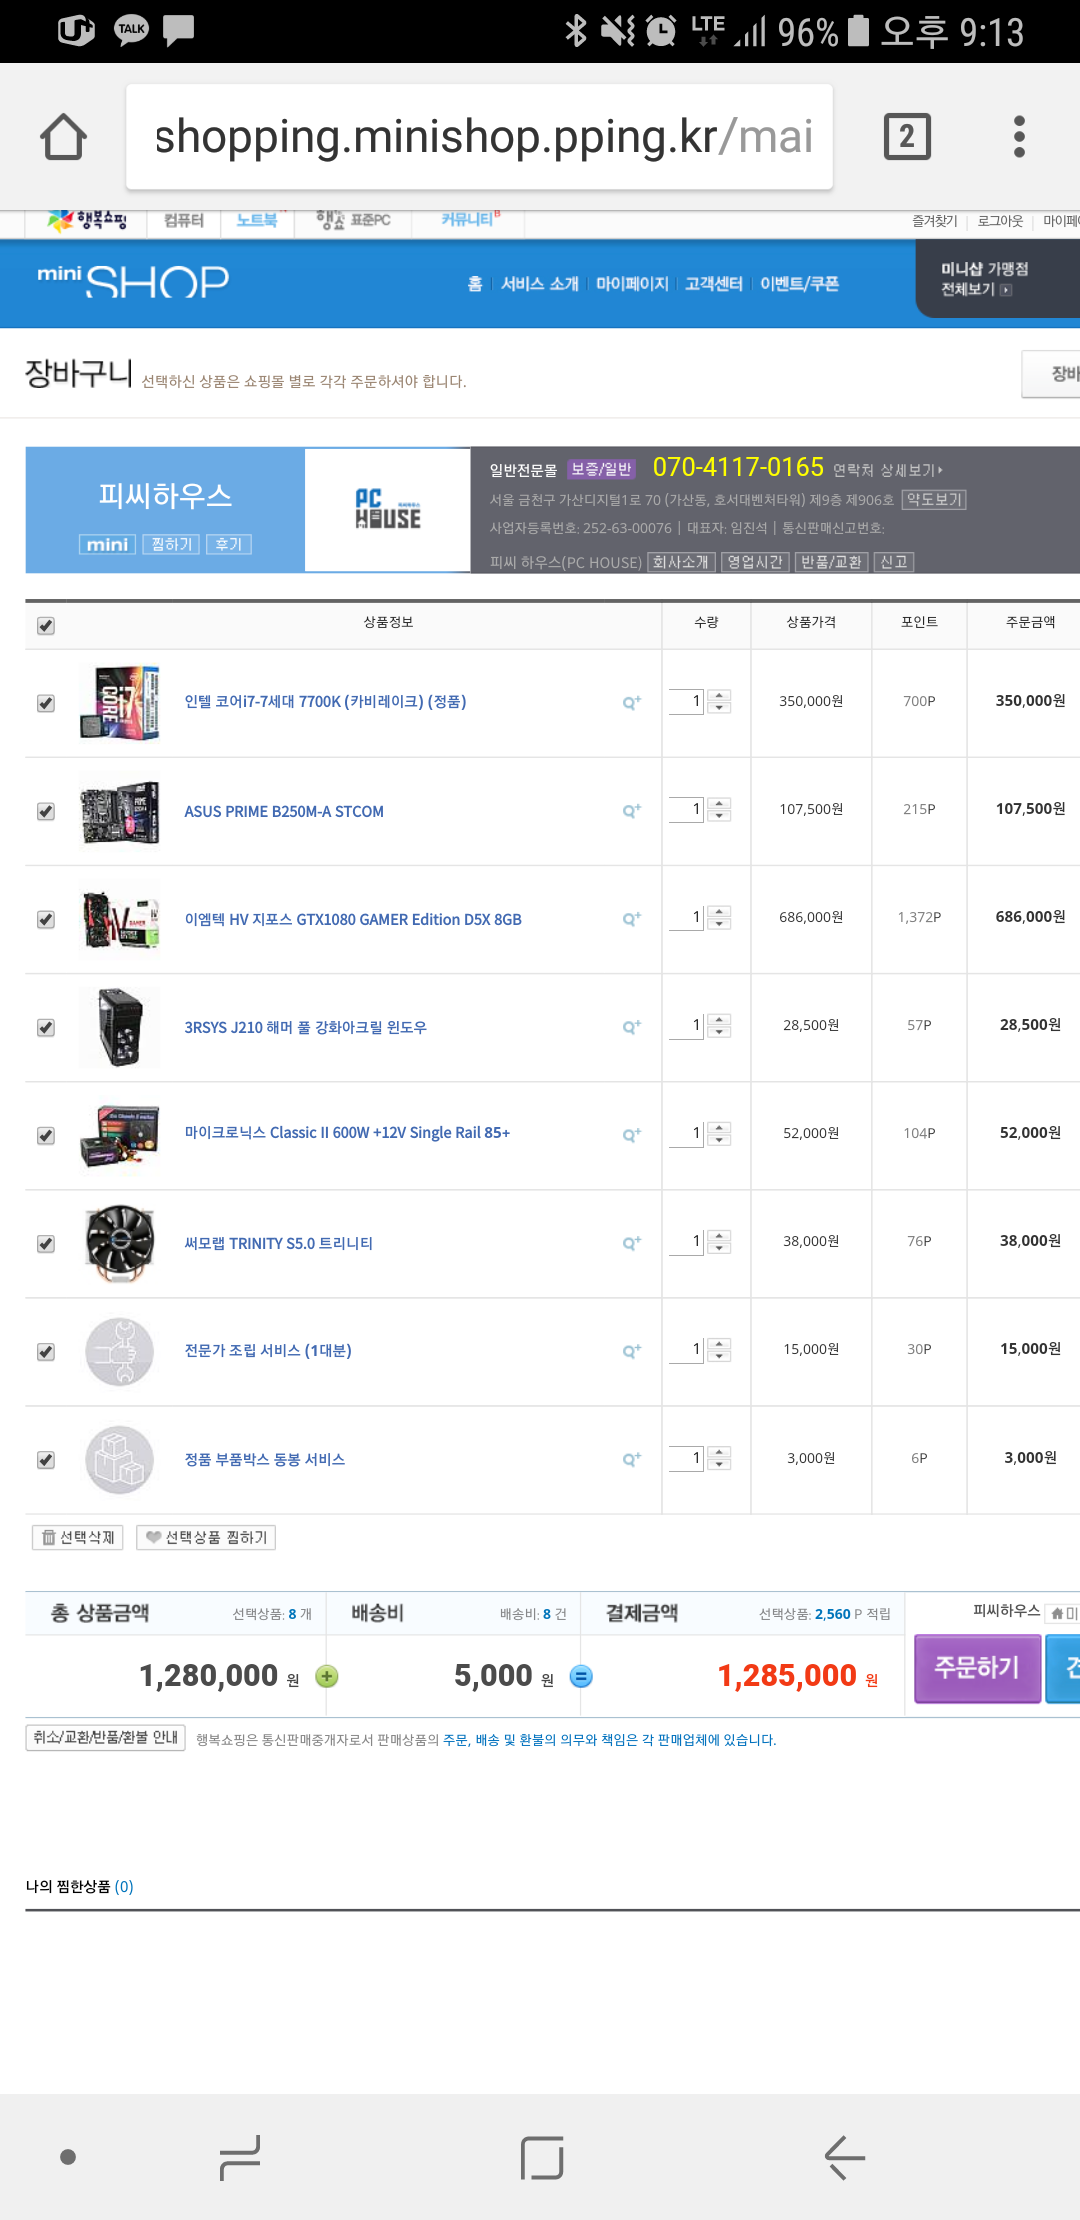Image resolution: width=1080 pixels, height=2220 pixels.
Task: Adjust quantity stepper for Intel i7-7700K
Action: tap(719, 702)
